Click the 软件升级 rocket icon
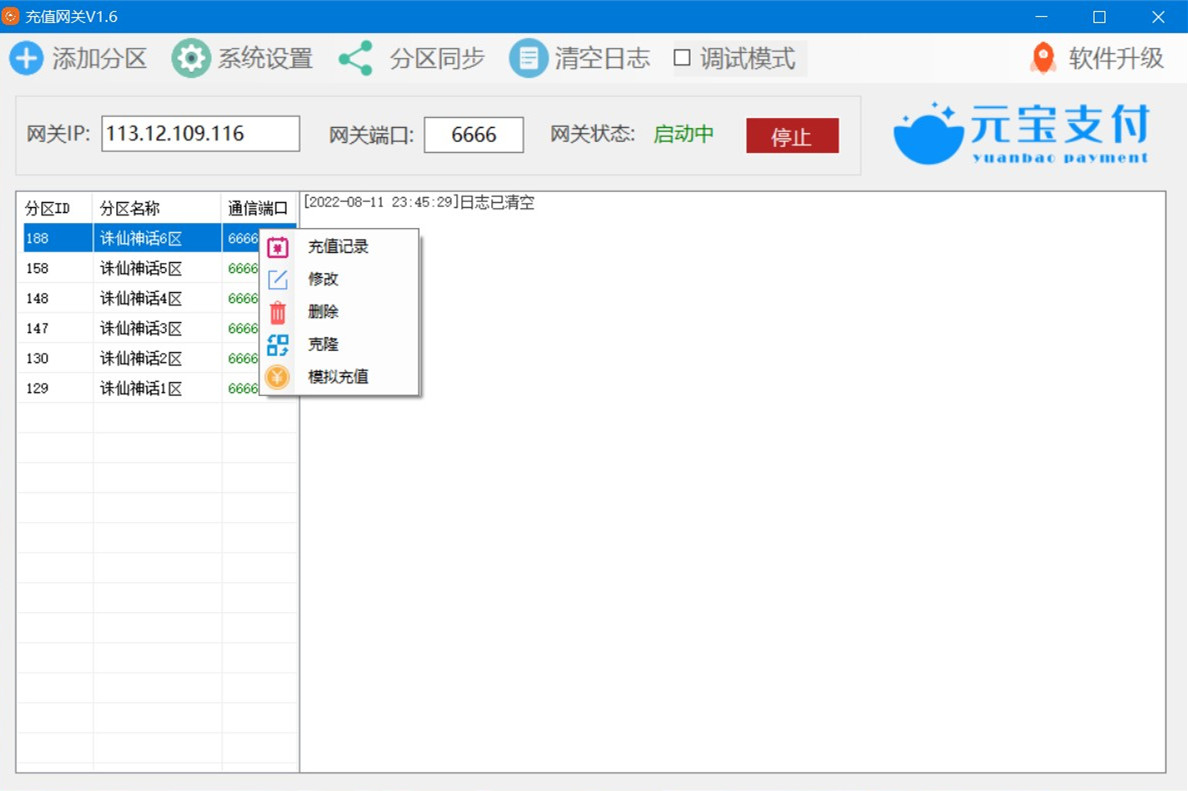This screenshot has height=791, width=1188. coord(1043,59)
